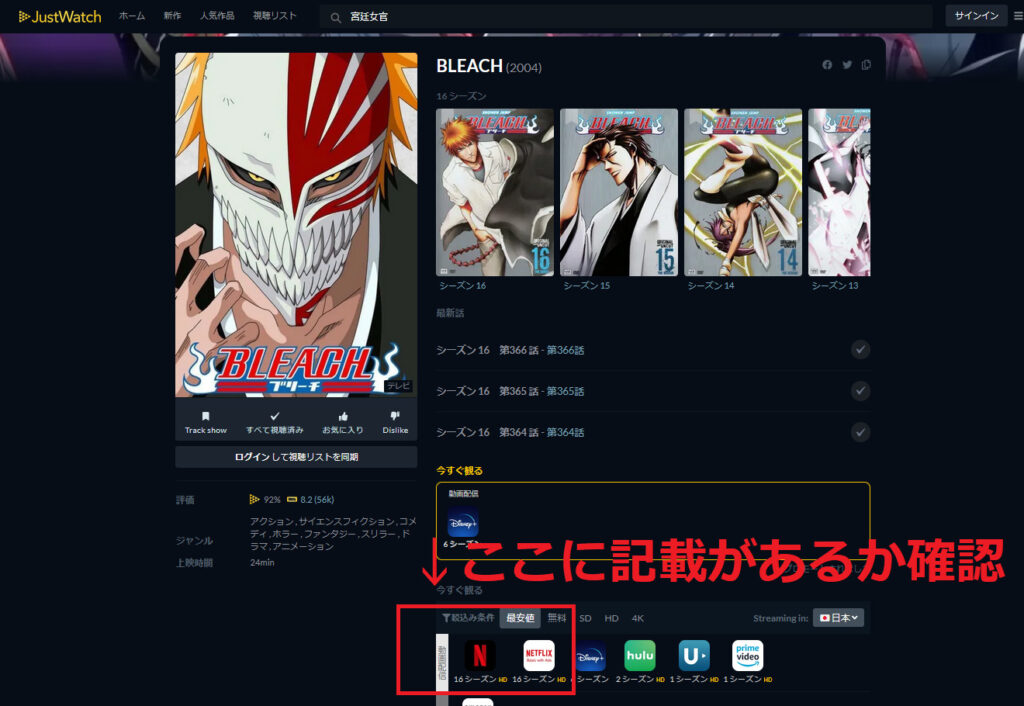Toggle 最安値 filter
1024x706 pixels.
coord(520,618)
